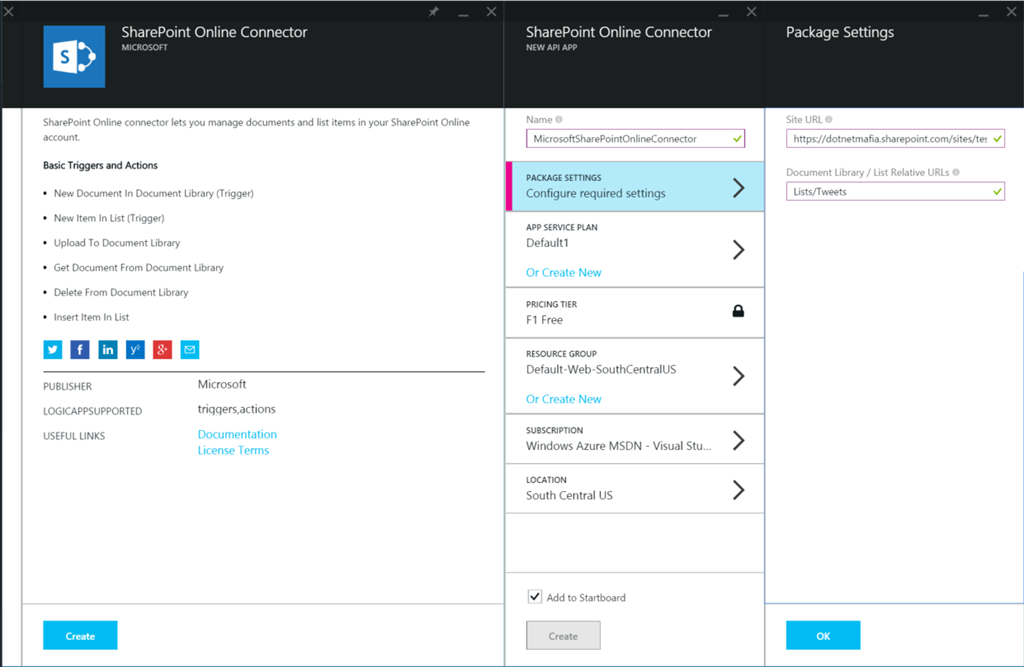
Task: Click info icon next to Name label
Action: 559,120
